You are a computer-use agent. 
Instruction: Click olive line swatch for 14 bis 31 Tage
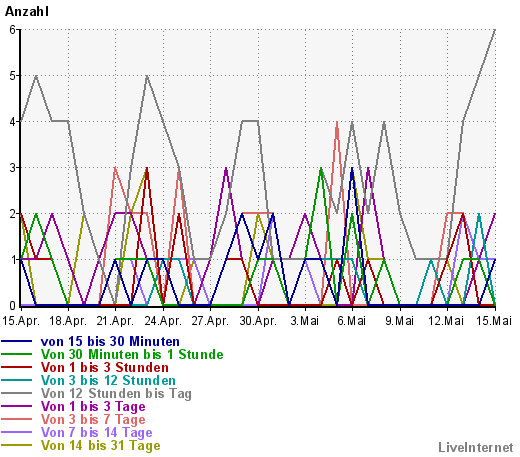click(17, 445)
